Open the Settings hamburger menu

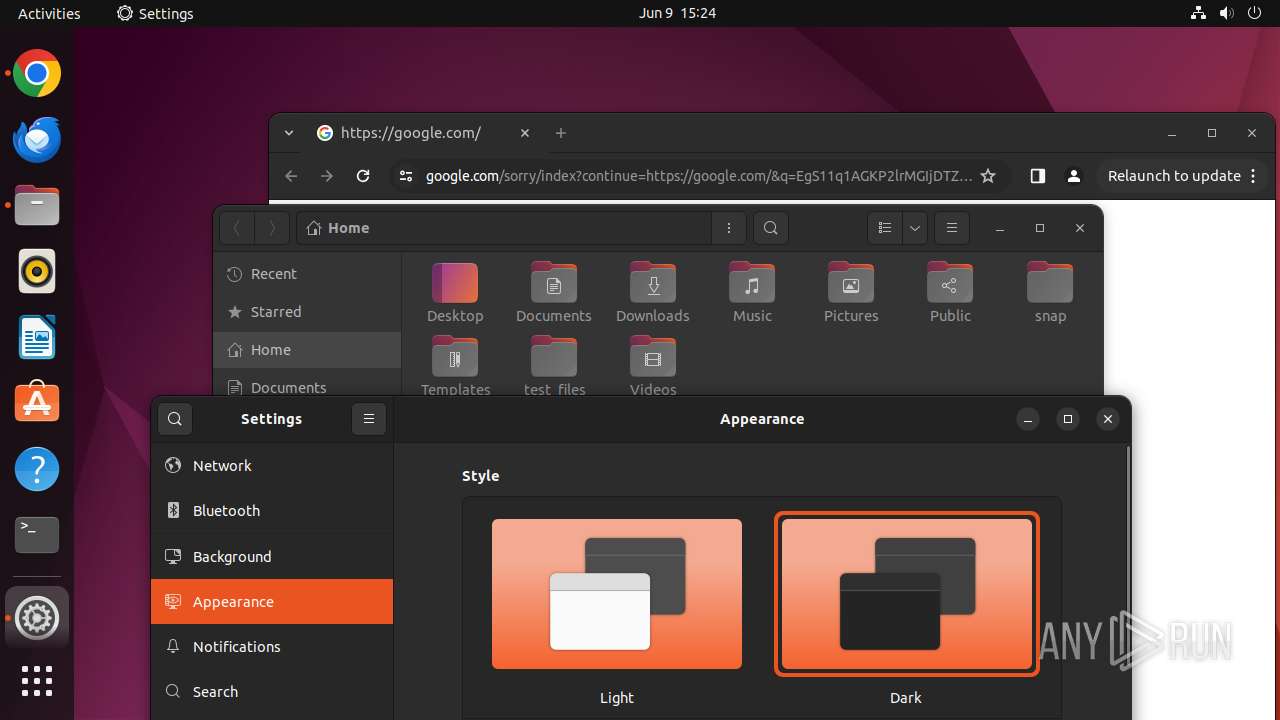click(369, 419)
